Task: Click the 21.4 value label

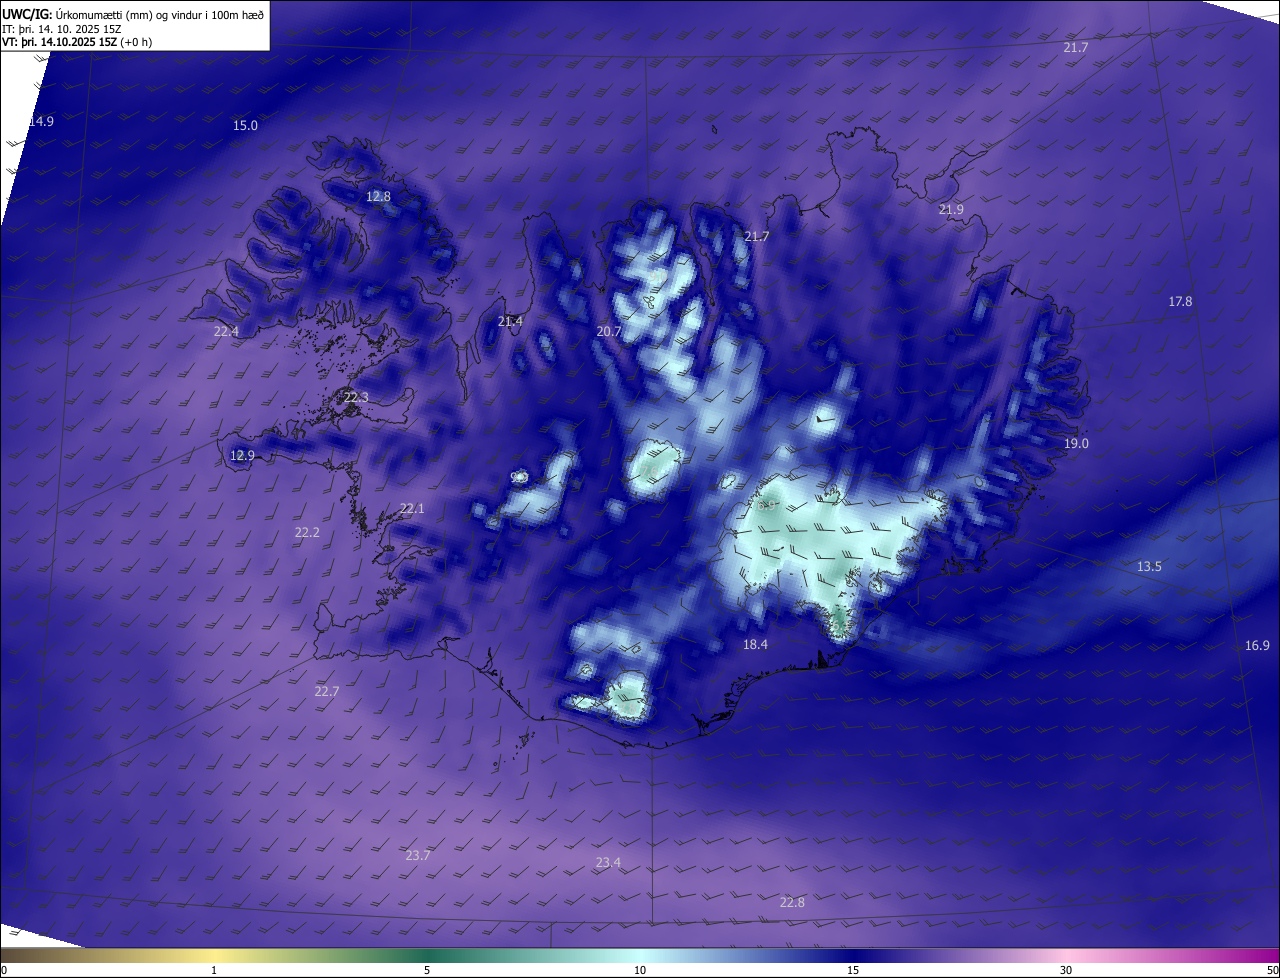Action: (x=510, y=321)
